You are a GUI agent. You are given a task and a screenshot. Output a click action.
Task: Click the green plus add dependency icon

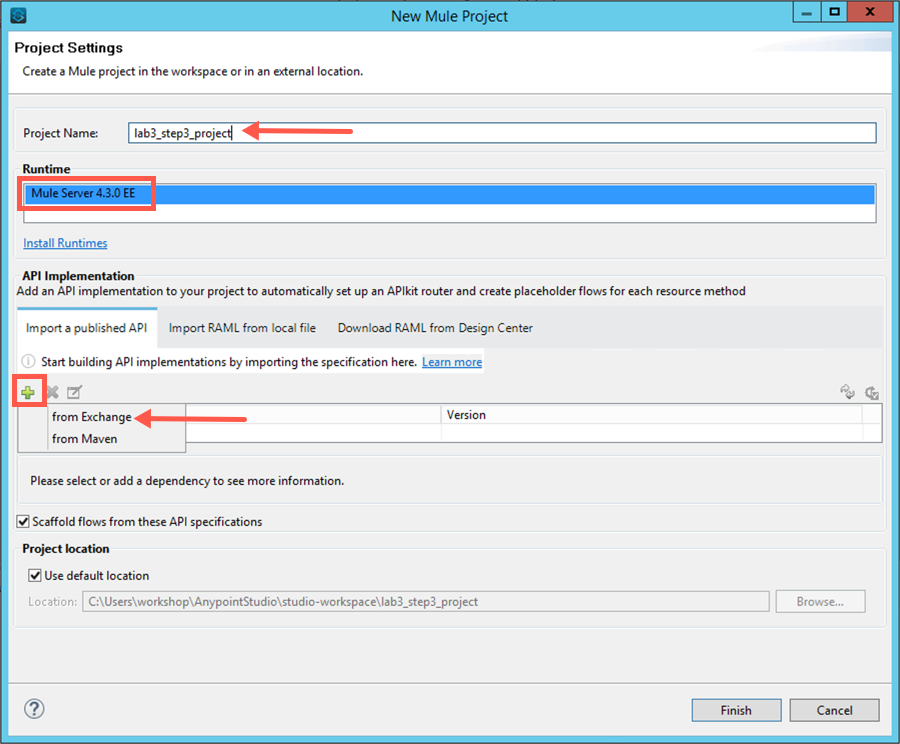click(28, 393)
